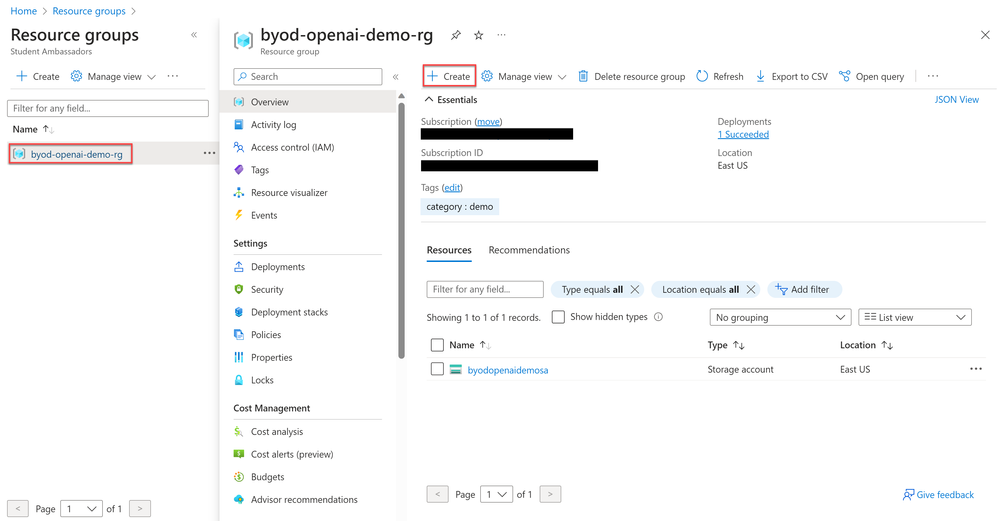The height and width of the screenshot is (521, 999).
Task: Click the Tags edit link
Action: (x=452, y=188)
